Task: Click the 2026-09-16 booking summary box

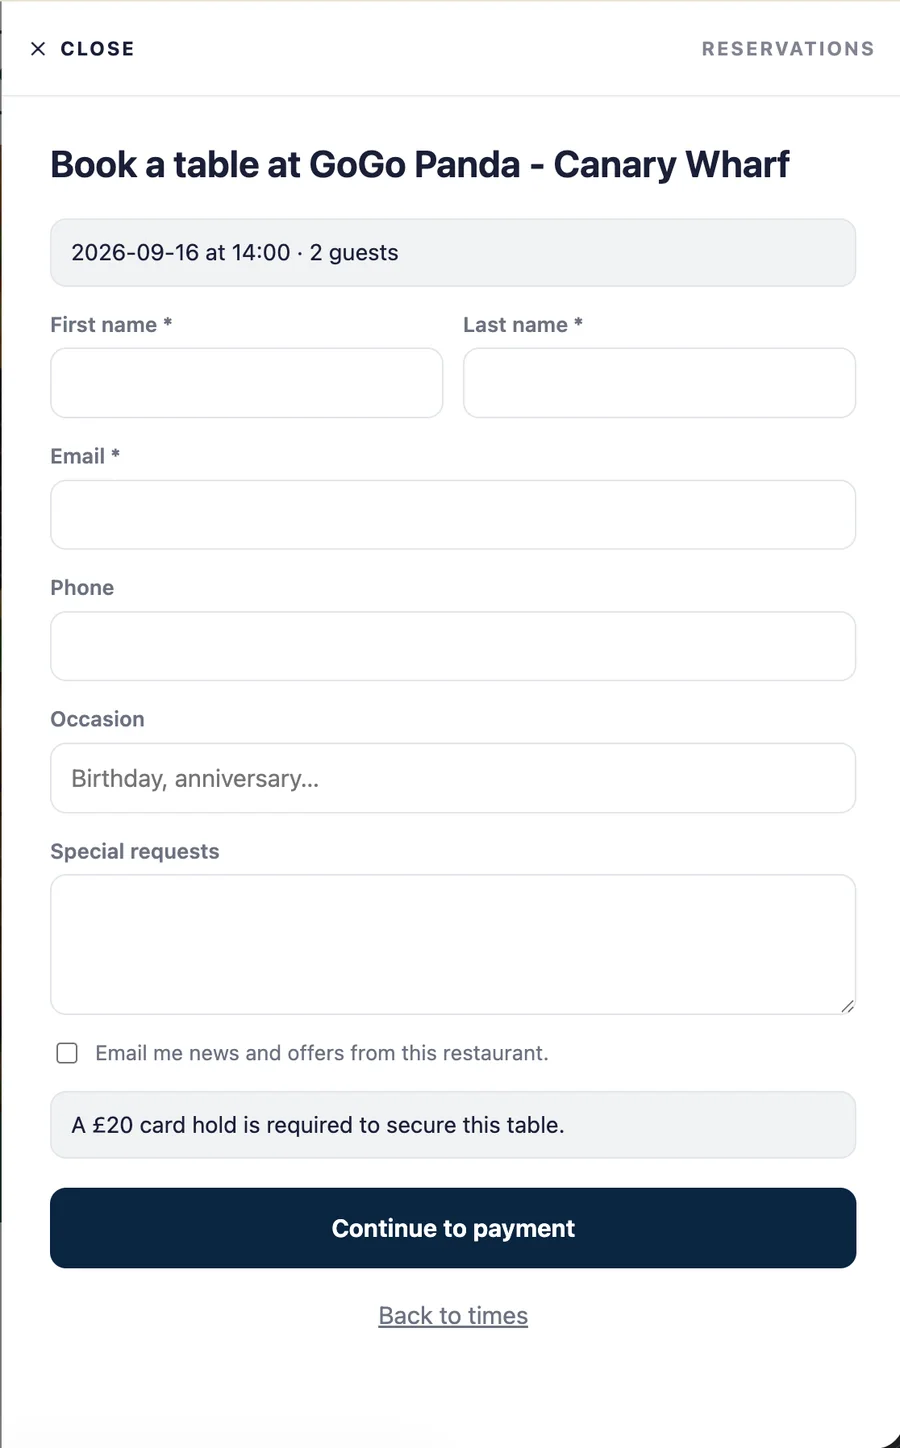Action: [453, 253]
